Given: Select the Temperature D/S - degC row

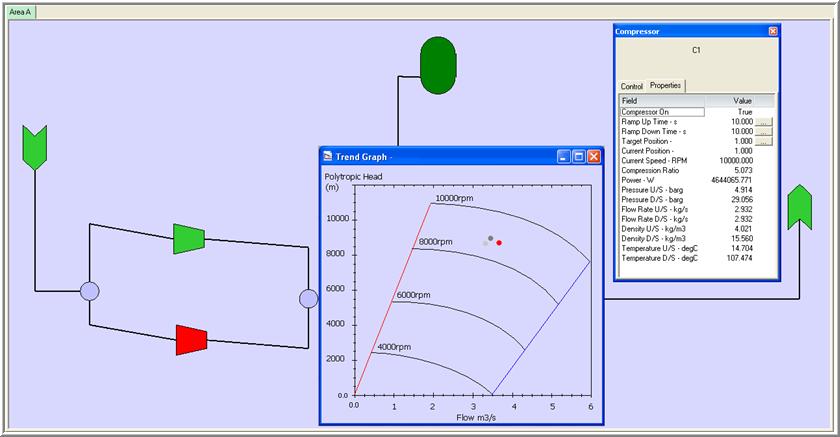Looking at the screenshot, I should click(x=697, y=258).
